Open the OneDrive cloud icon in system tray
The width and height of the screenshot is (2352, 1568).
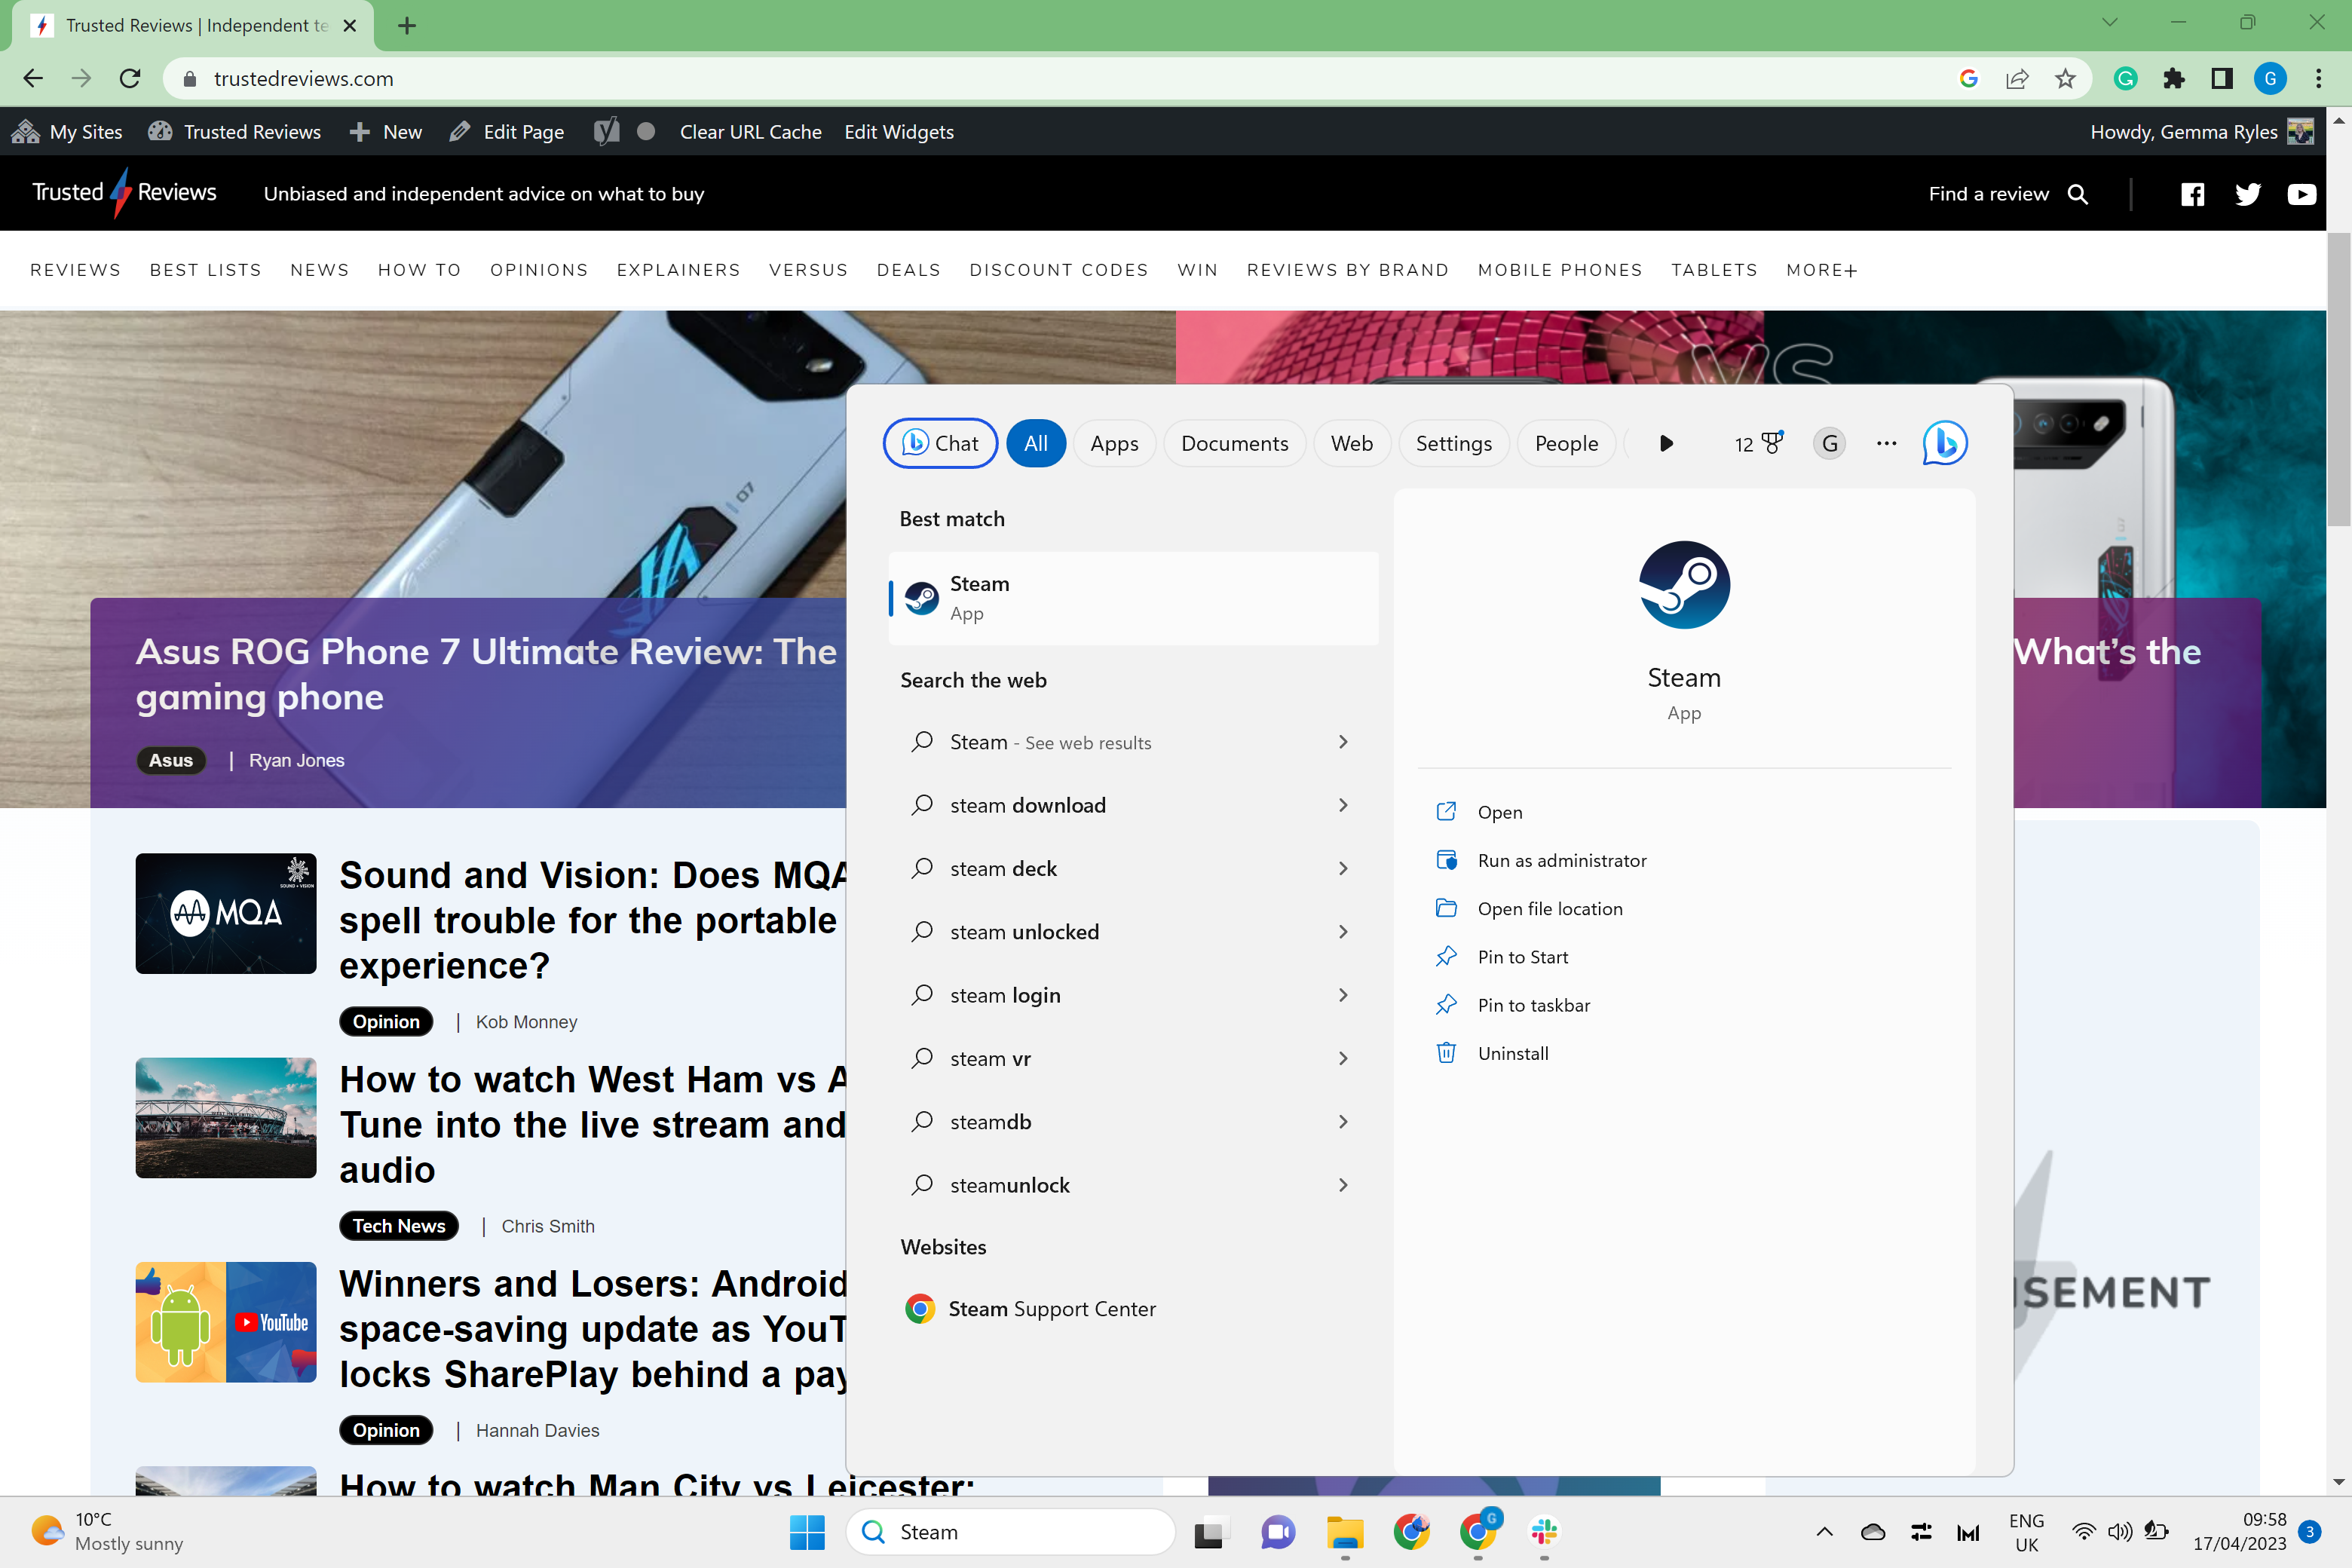click(1872, 1531)
